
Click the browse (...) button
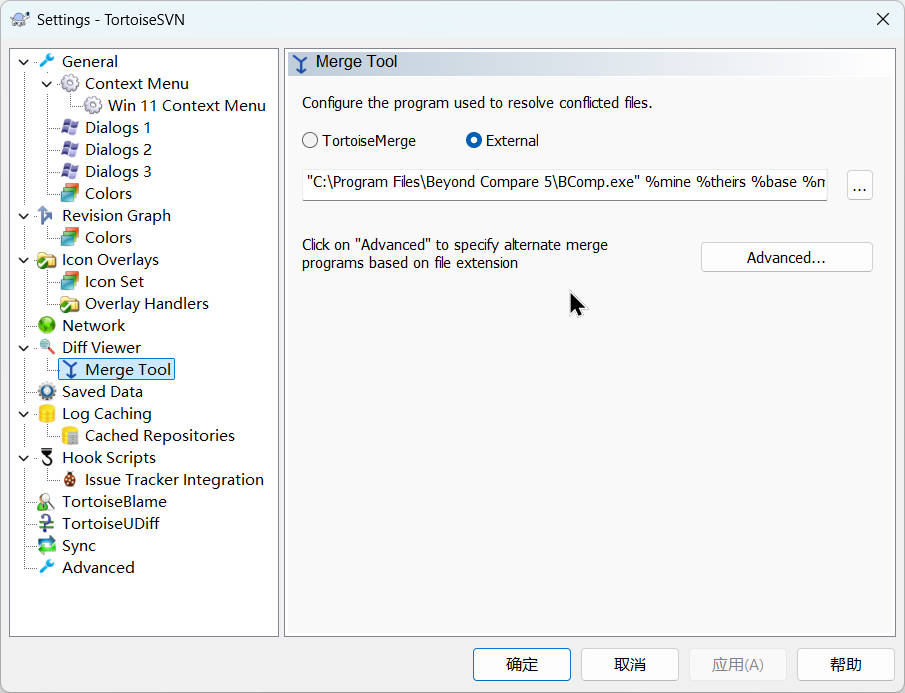tap(859, 185)
